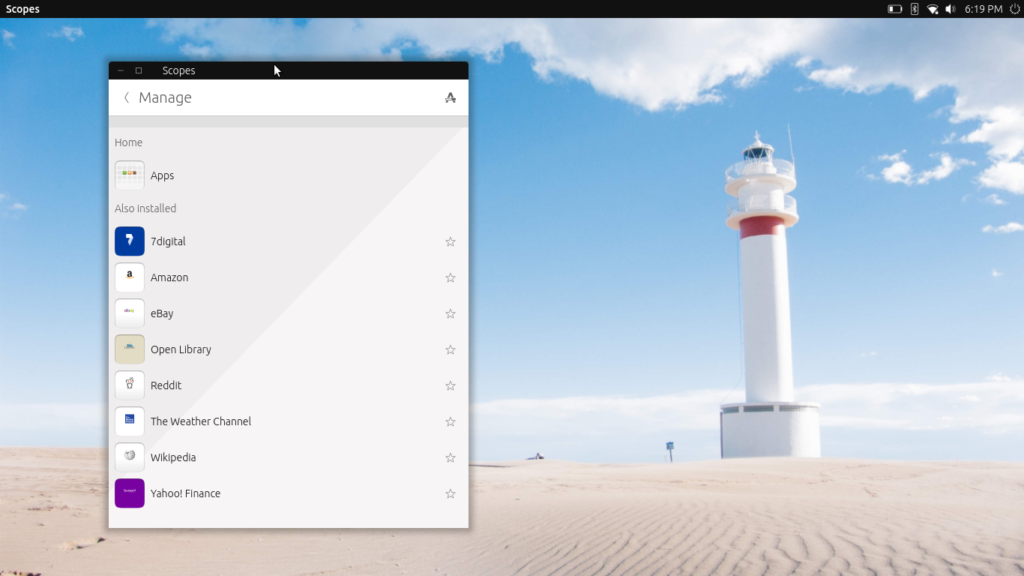Select the Open Library icon
The height and width of the screenshot is (576, 1024).
point(129,349)
